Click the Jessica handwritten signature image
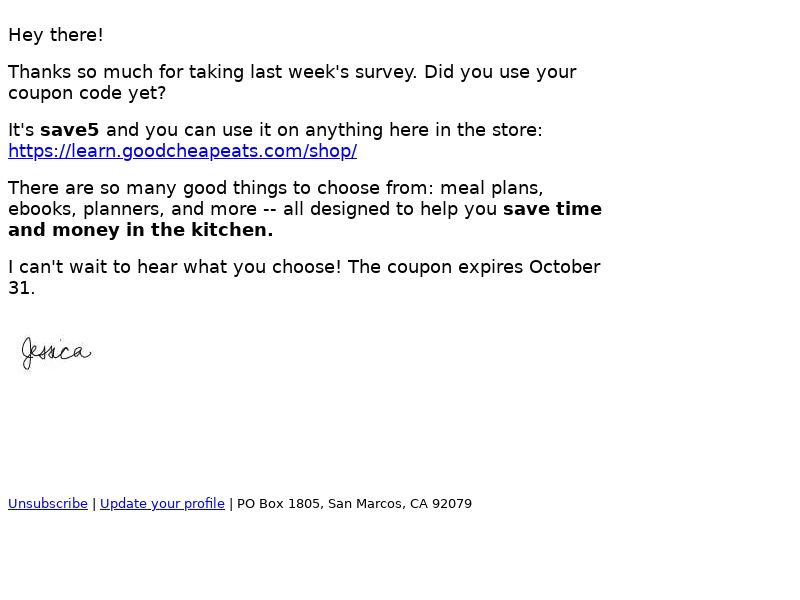The image size is (800, 600). [56, 353]
